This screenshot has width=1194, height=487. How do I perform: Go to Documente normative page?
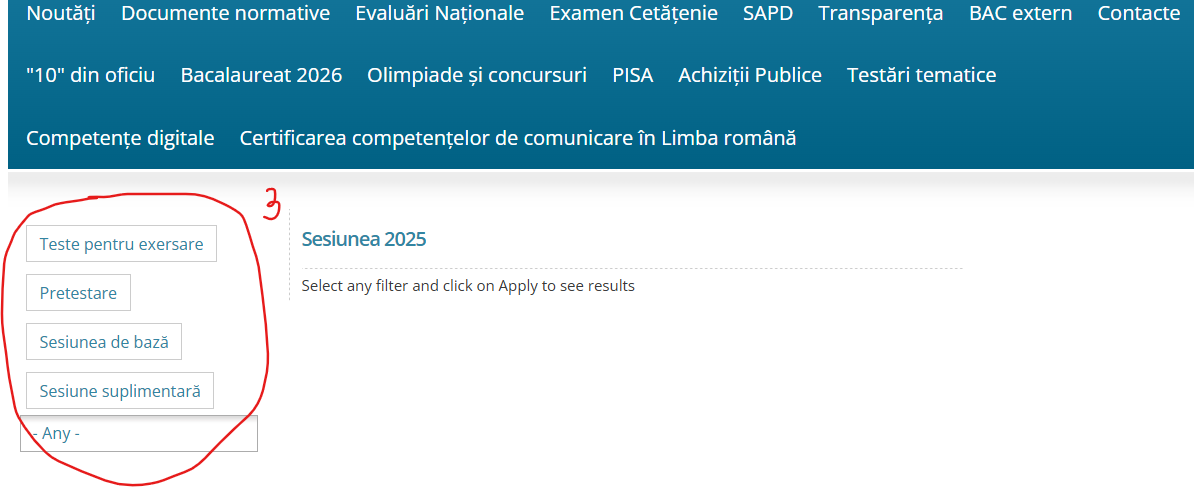coord(225,13)
